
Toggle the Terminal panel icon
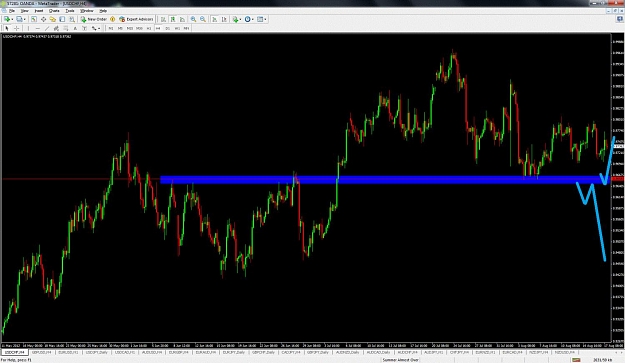(62, 19)
